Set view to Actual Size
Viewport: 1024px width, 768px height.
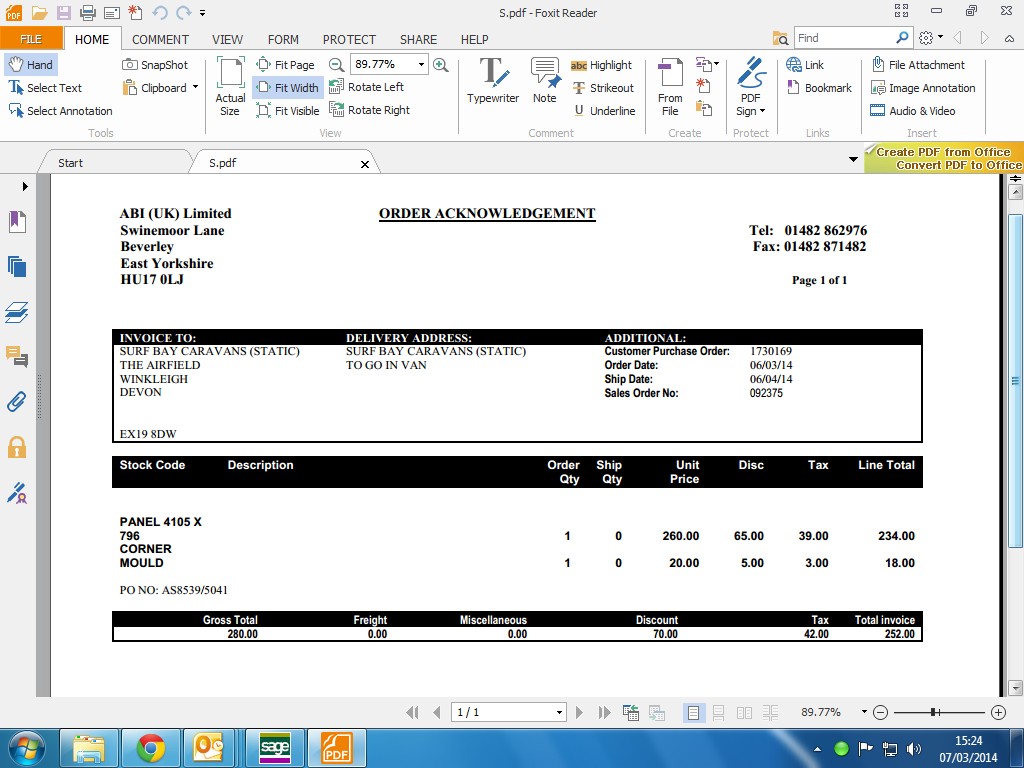click(231, 87)
